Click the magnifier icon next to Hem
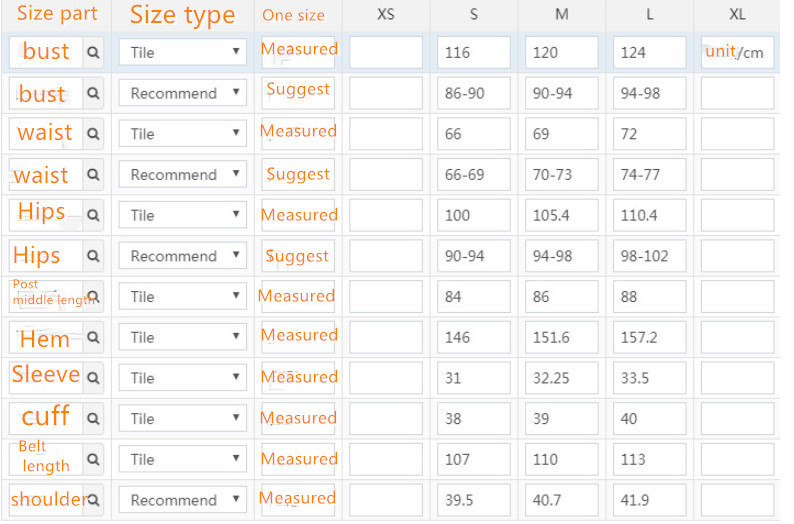 point(93,337)
